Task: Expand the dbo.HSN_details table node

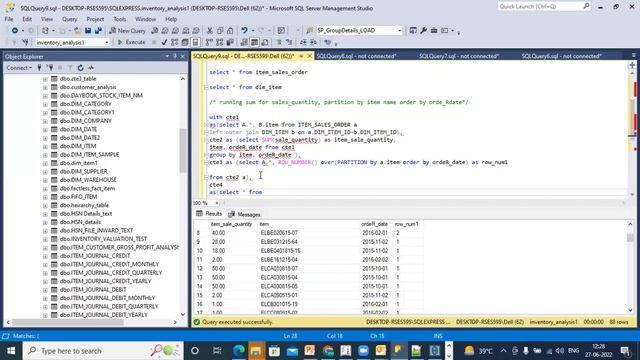Action: pyautogui.click(x=45, y=222)
